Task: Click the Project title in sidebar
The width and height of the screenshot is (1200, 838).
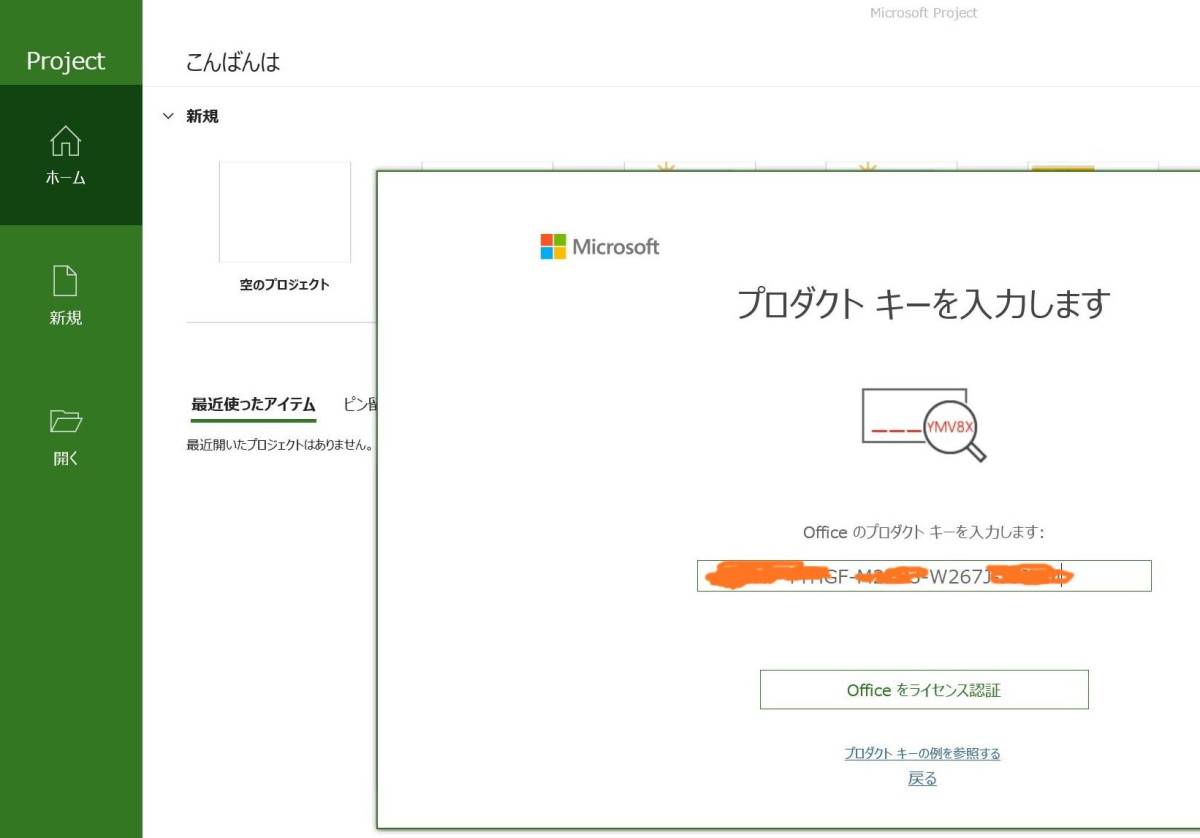Action: [x=66, y=61]
